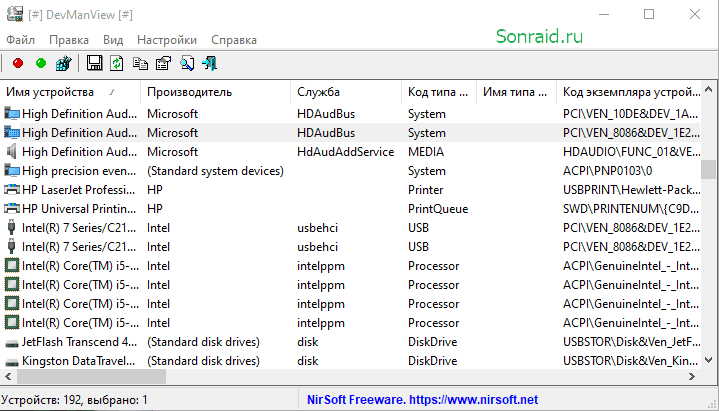Click the DevManView window title text

click(x=80, y=15)
